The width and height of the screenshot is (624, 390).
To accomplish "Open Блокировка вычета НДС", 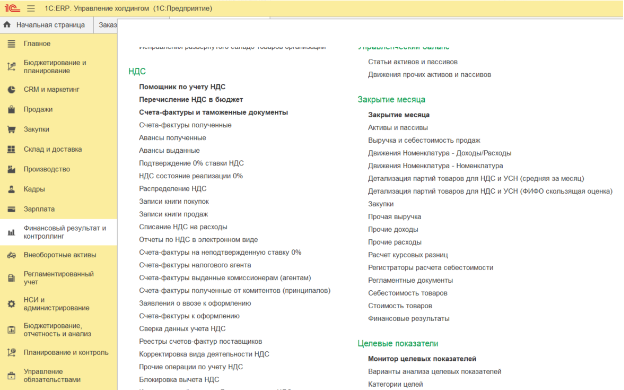I will click(x=179, y=380).
